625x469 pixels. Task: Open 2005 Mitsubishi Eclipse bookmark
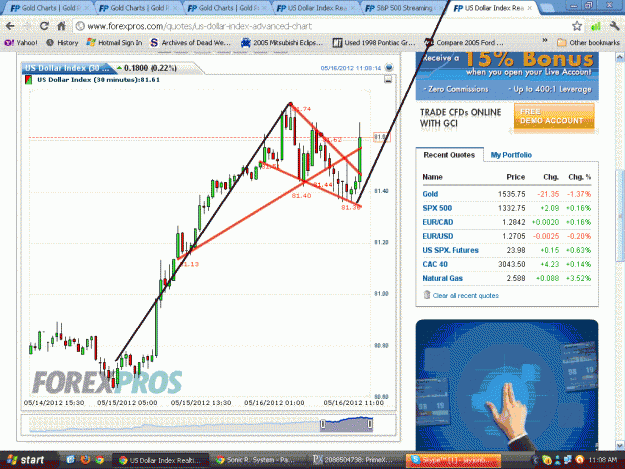point(282,43)
